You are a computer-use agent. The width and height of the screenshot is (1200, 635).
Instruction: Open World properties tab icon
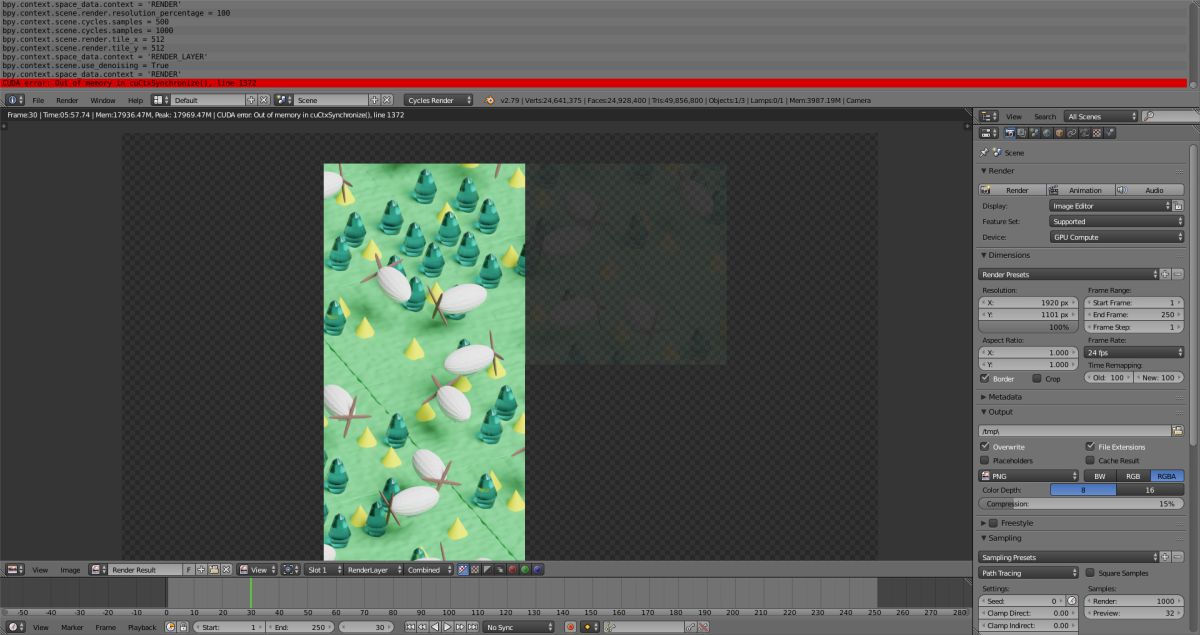coord(1046,132)
